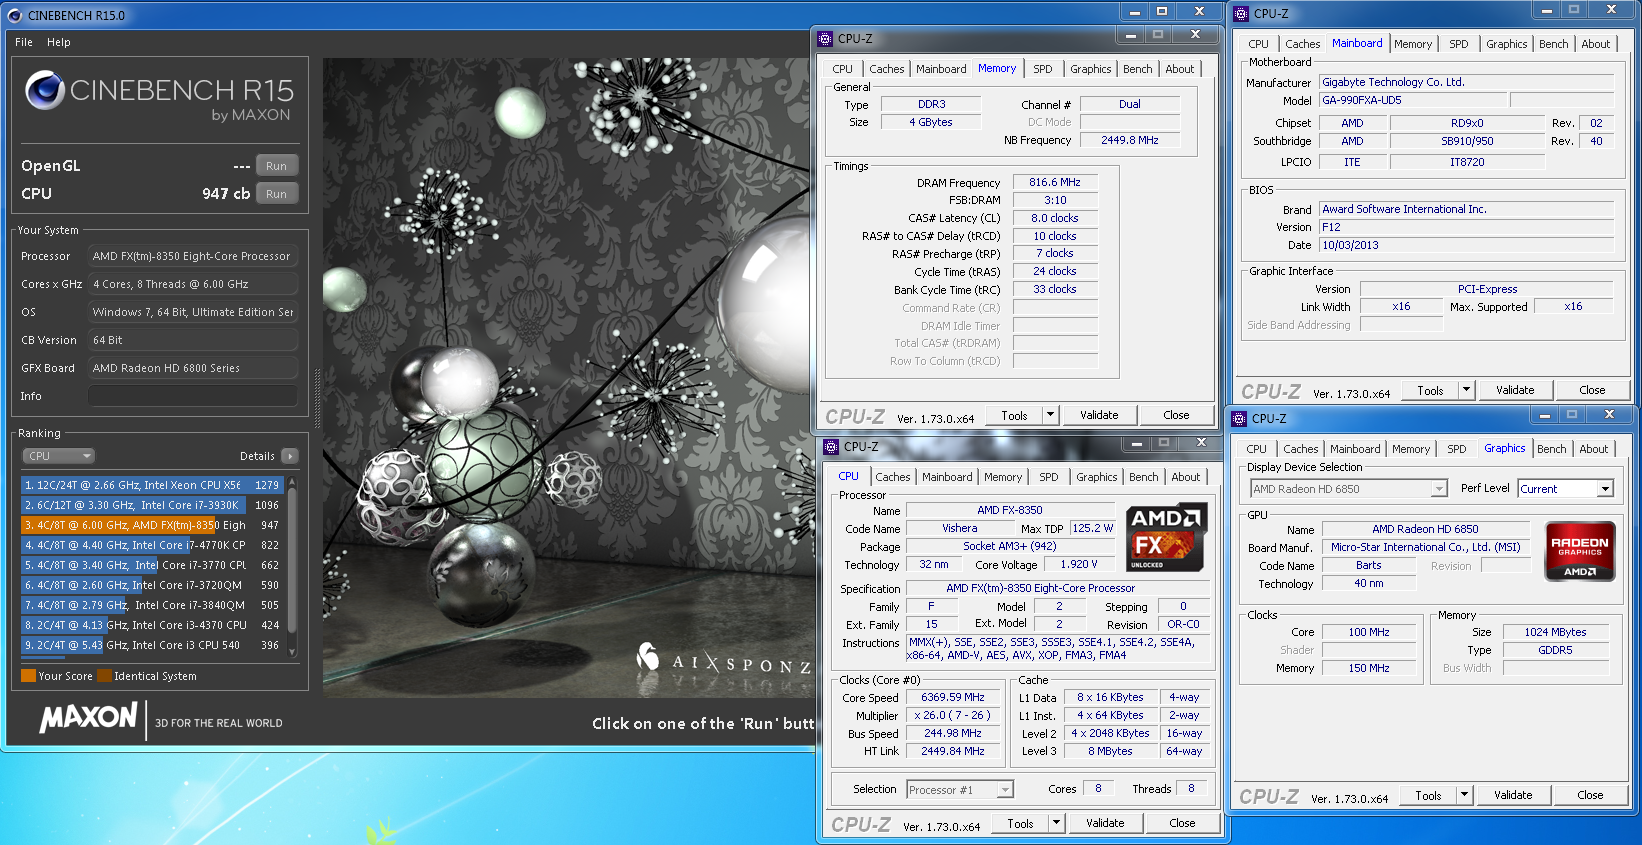1642x845 pixels.
Task: Click Core Speed value 6369.59 MHz
Action: click(x=953, y=698)
